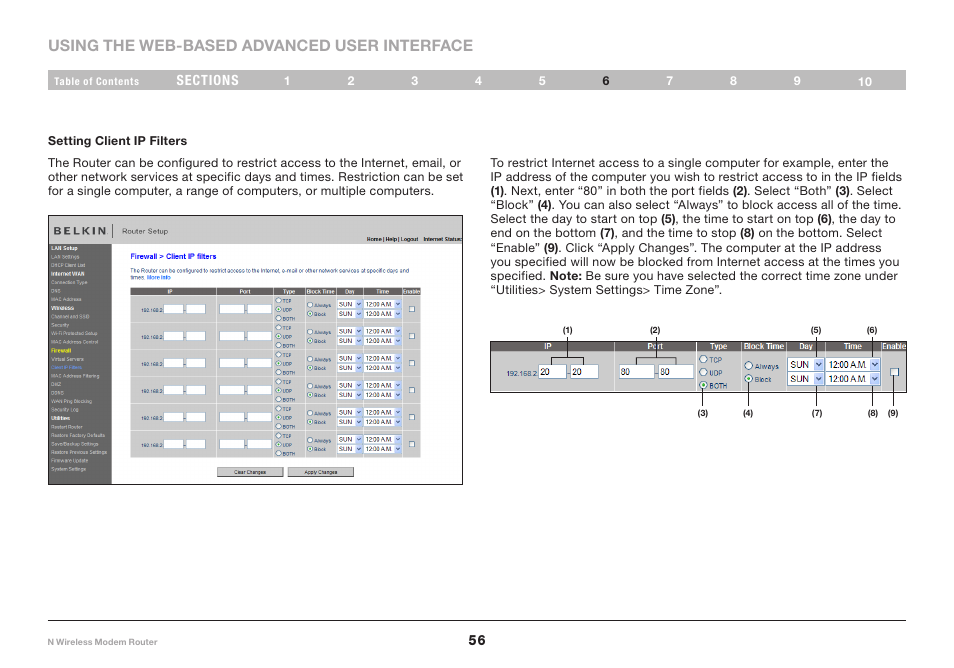Open Restore Factory Defaults in the sidebar
The image size is (954, 668).
click(78, 436)
